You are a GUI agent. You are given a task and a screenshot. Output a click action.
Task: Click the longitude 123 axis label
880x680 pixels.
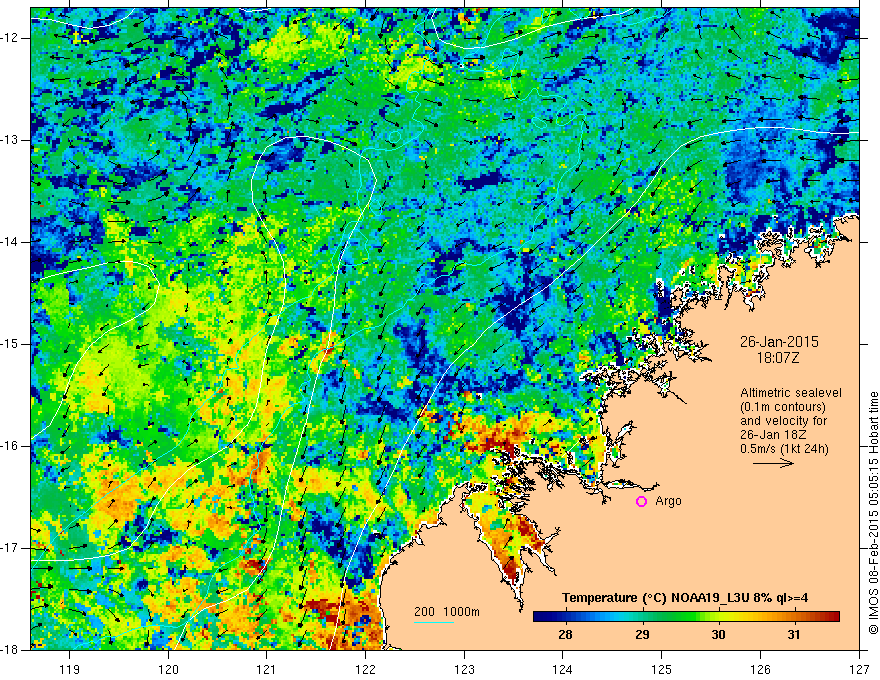(x=464, y=669)
